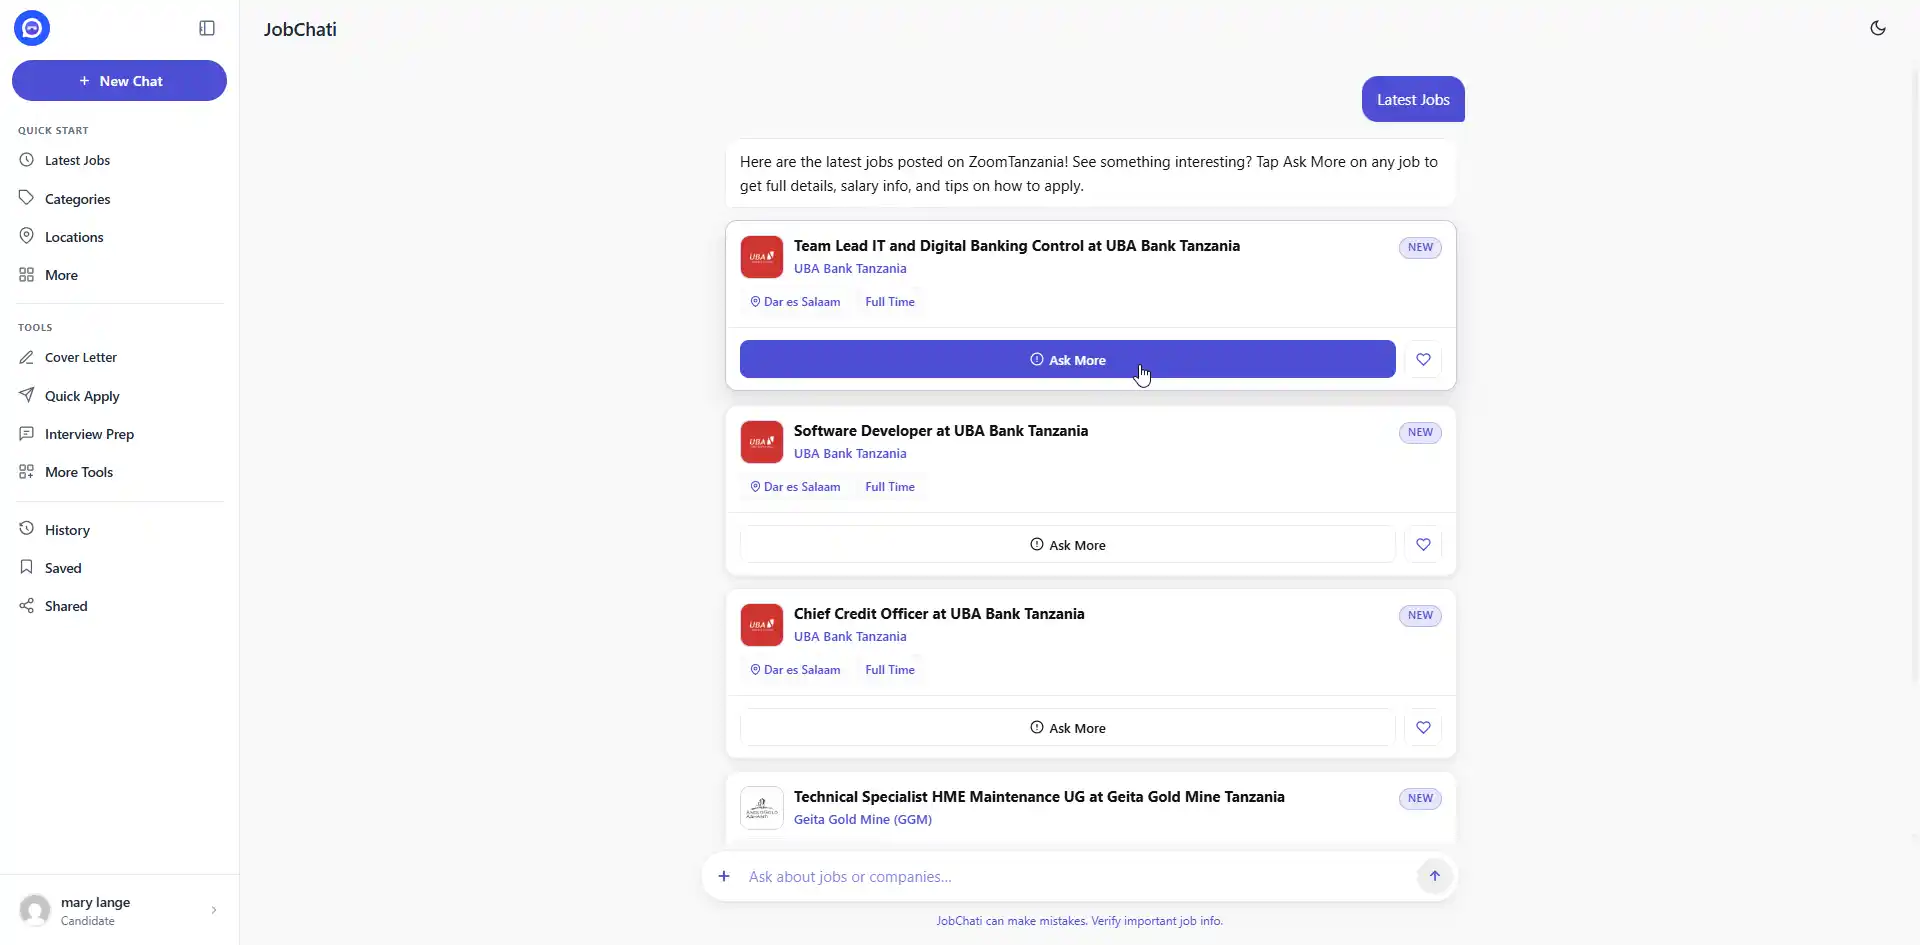
Task: Open Latest Jobs in sidebar
Action: coord(119,160)
